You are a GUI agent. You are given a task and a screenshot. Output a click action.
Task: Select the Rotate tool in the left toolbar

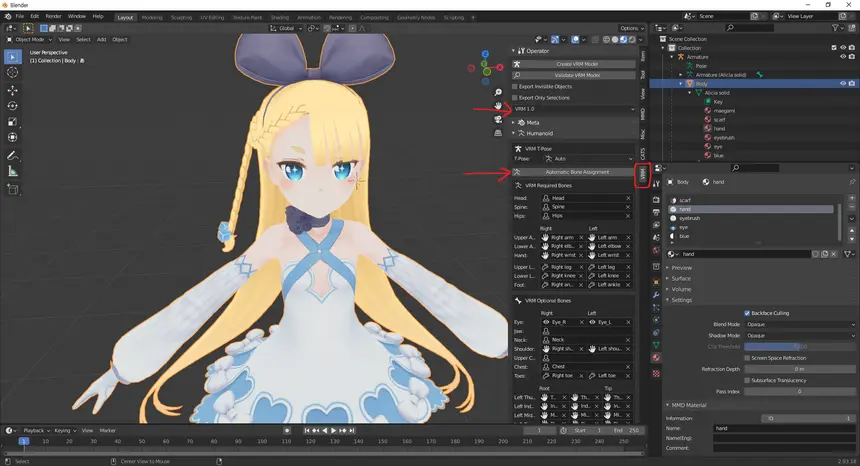click(13, 106)
